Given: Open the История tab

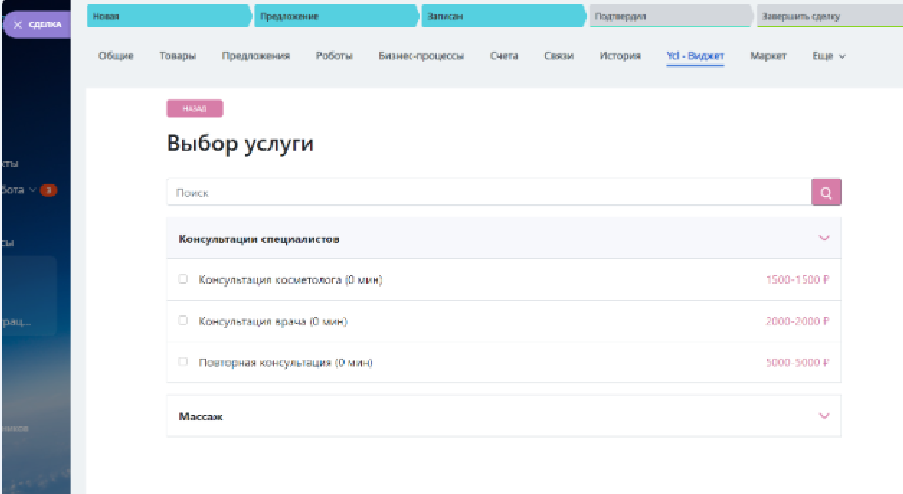Looking at the screenshot, I should click(620, 56).
